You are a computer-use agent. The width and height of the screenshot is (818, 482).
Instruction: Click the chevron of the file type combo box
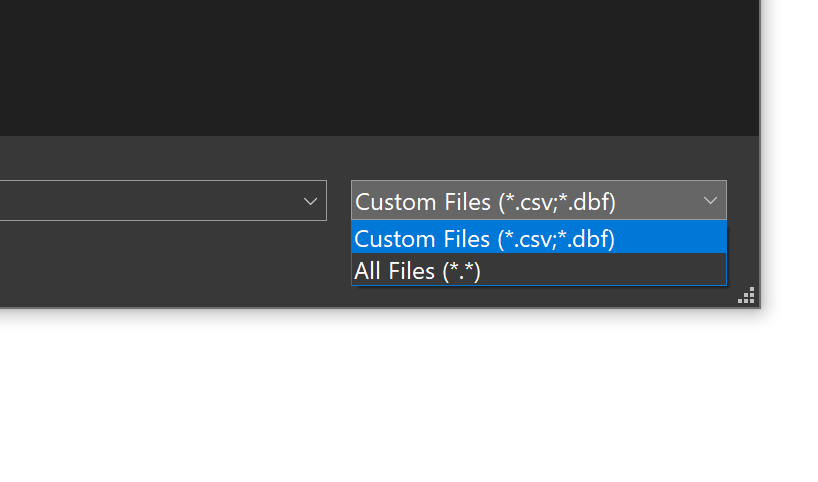[x=710, y=201]
